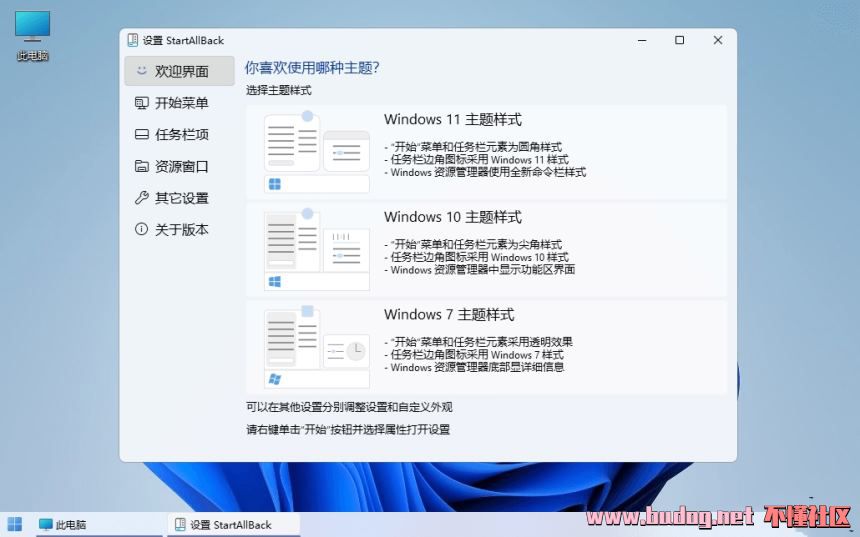
Task: Select the Windows 10 theme preview thumbnail
Action: click(316, 249)
